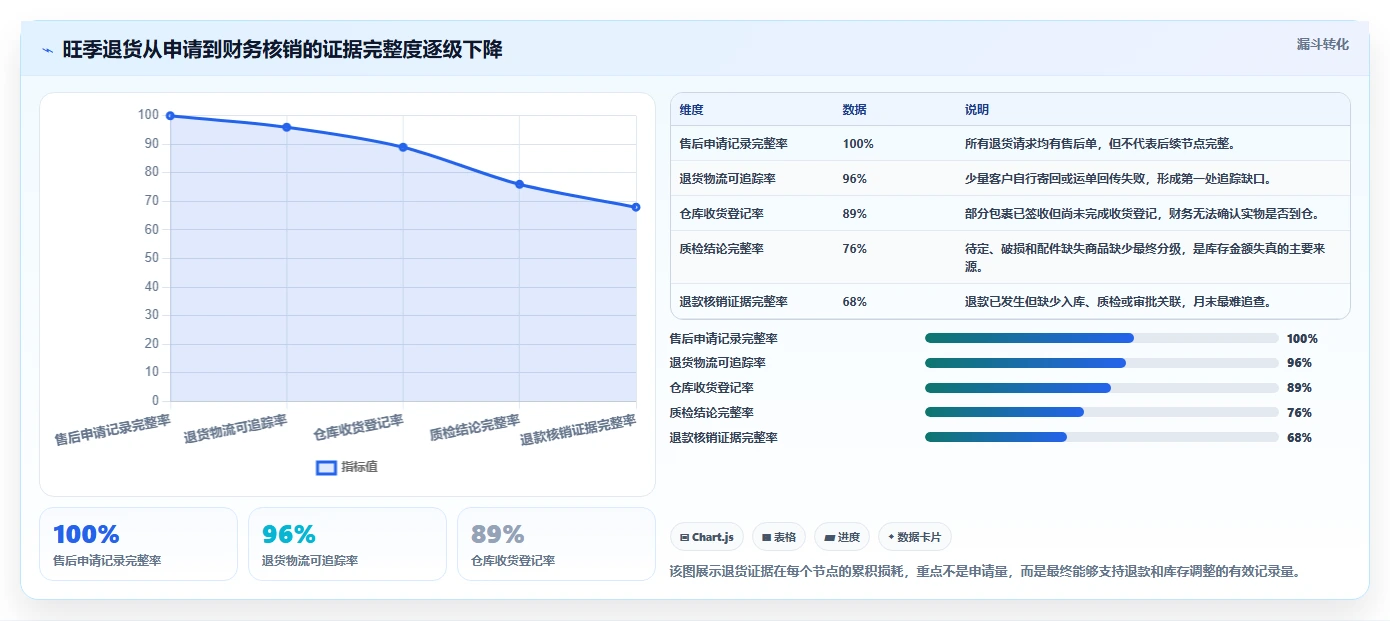This screenshot has height=621, width=1390.
Task: Click the 数据卡片 chip
Action: (x=915, y=537)
